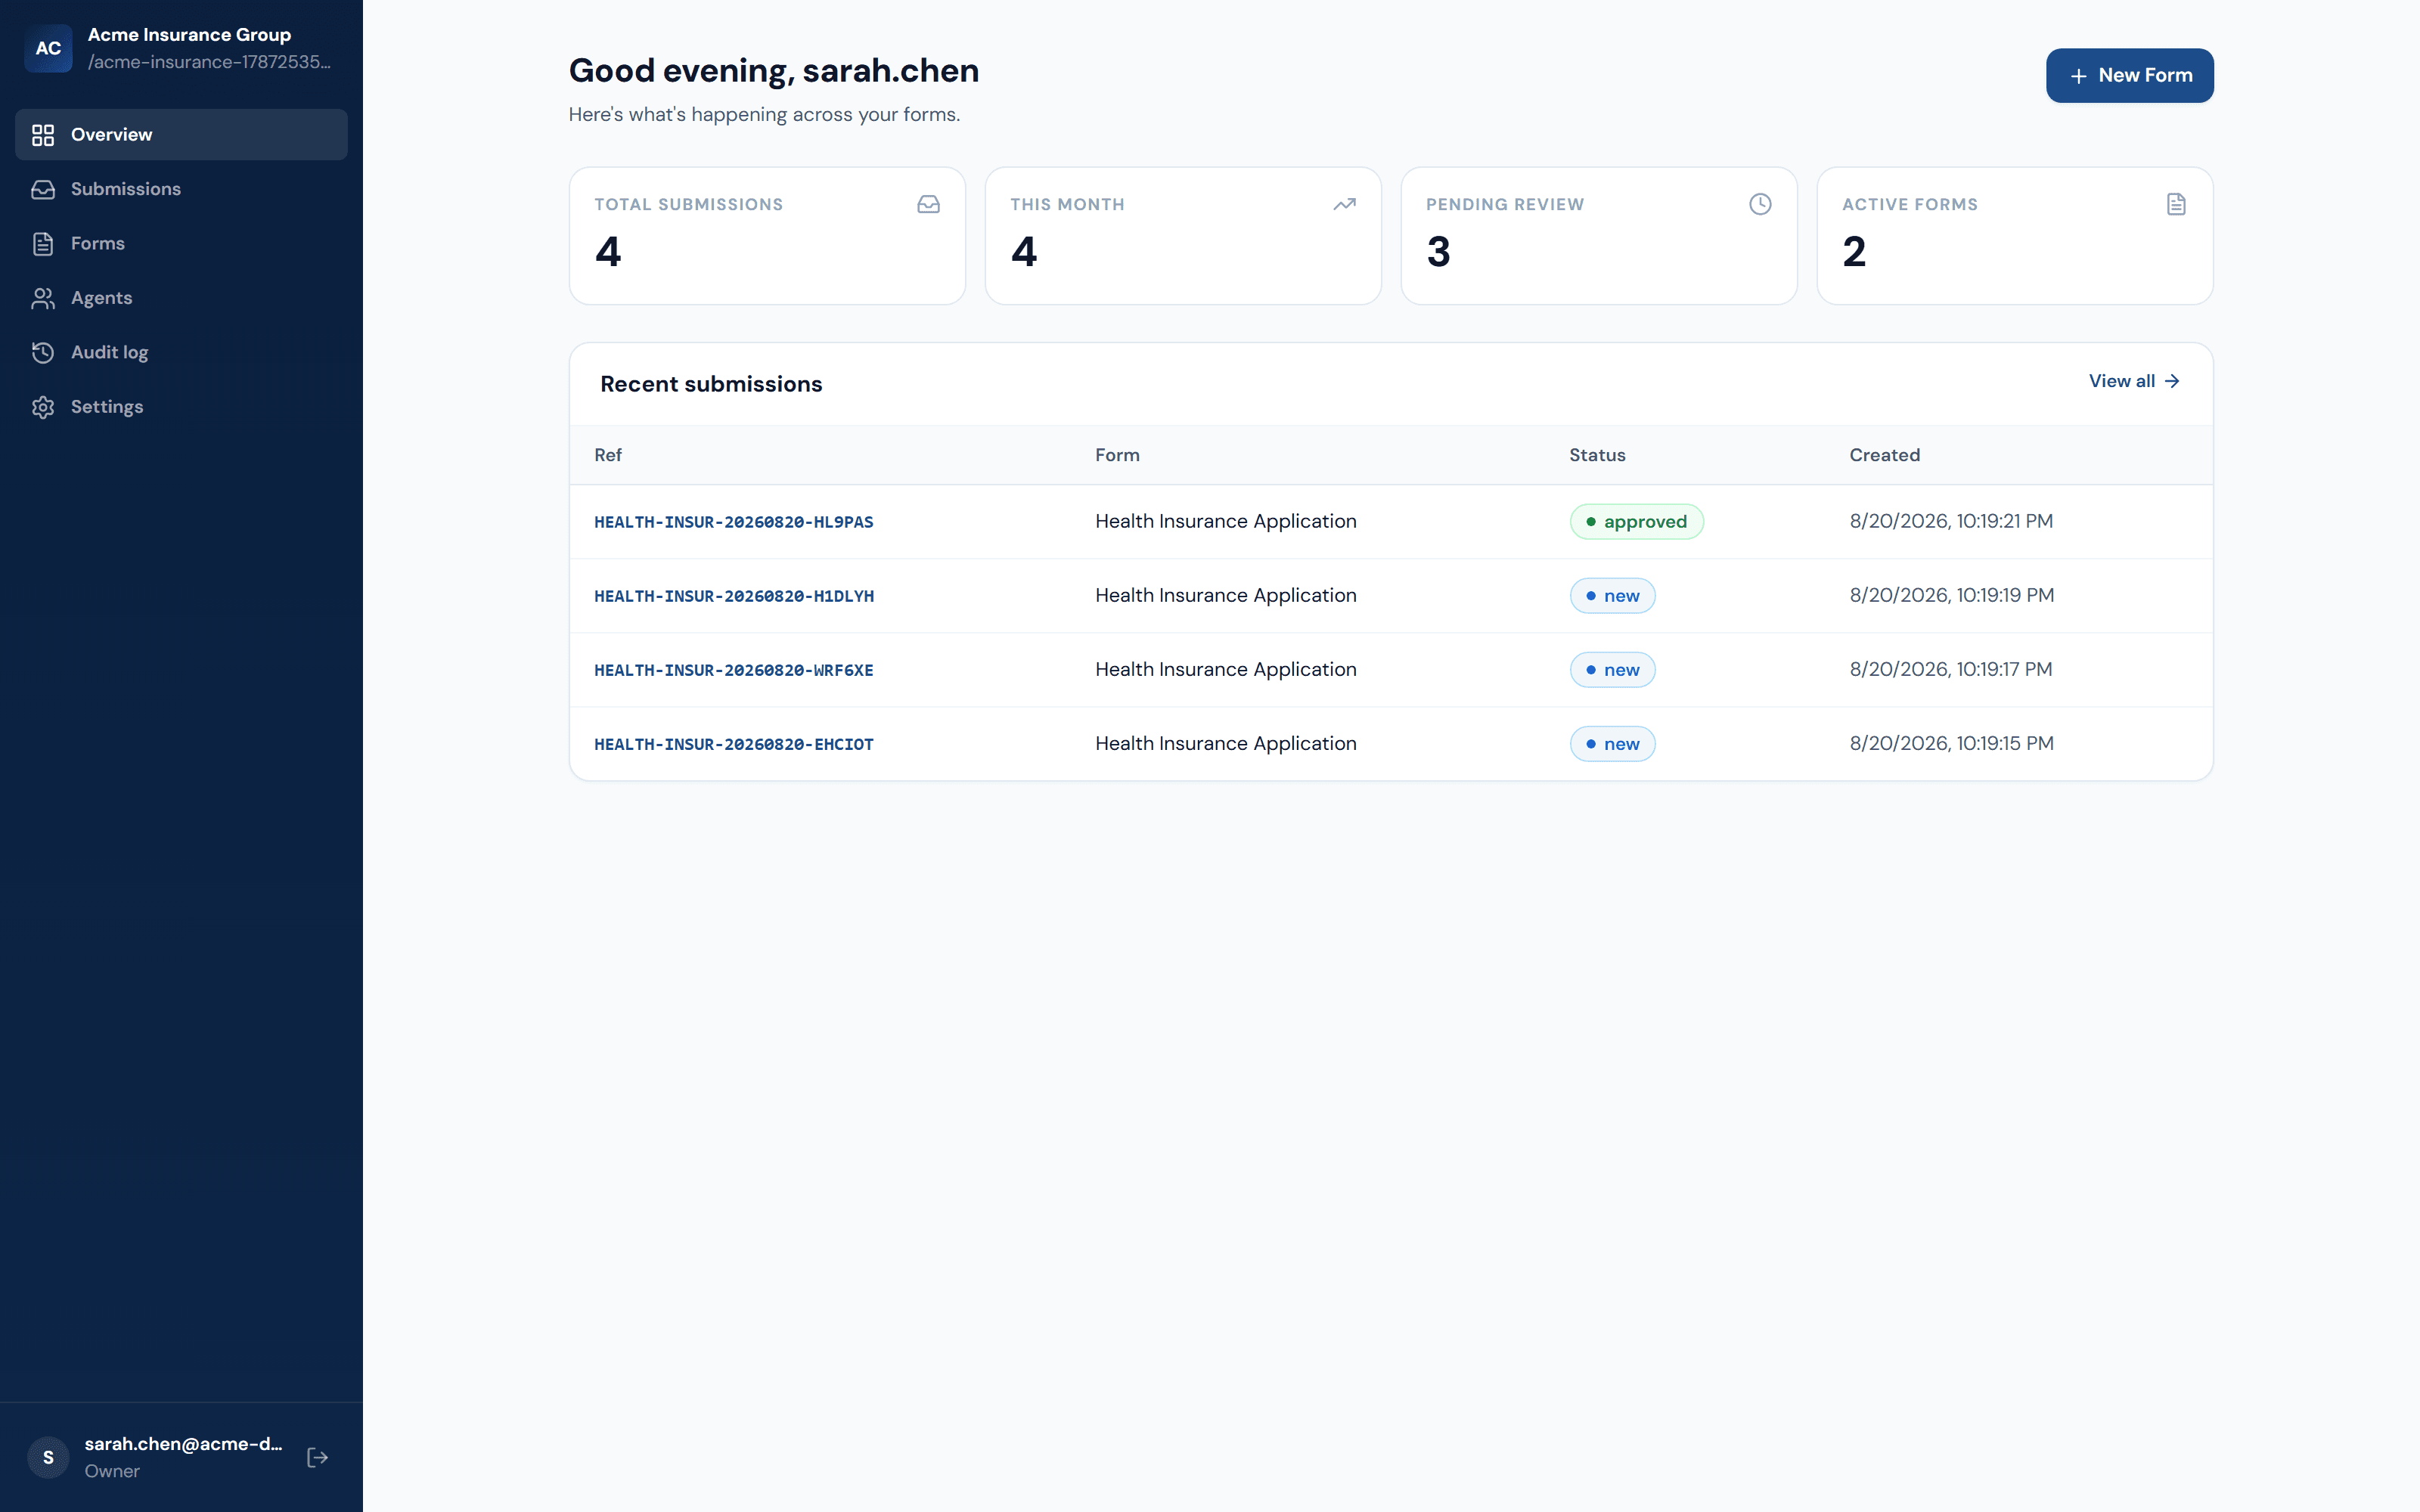This screenshot has width=2420, height=1512.
Task: Open submission HEALTH-INSUR-20260820-EHCIOT
Action: [733, 744]
